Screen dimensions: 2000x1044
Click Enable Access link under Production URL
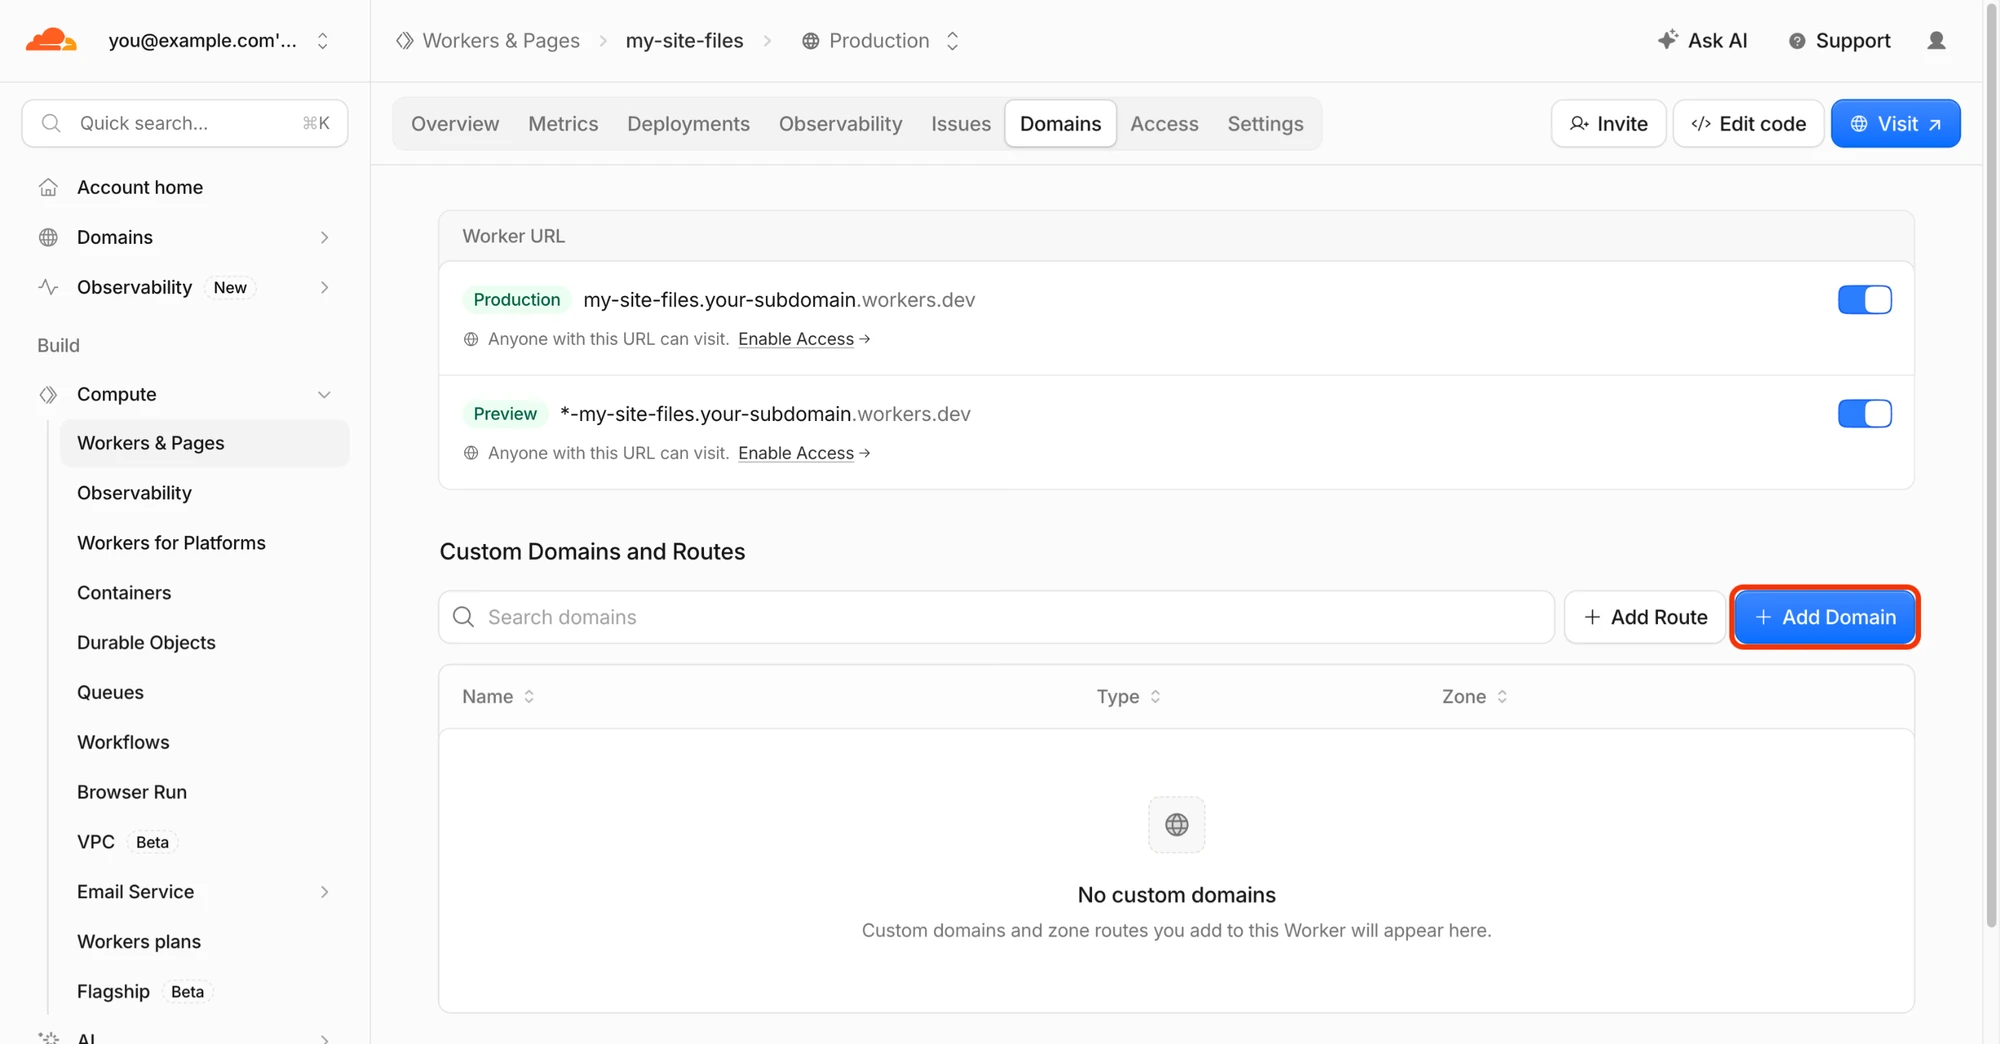coord(803,339)
